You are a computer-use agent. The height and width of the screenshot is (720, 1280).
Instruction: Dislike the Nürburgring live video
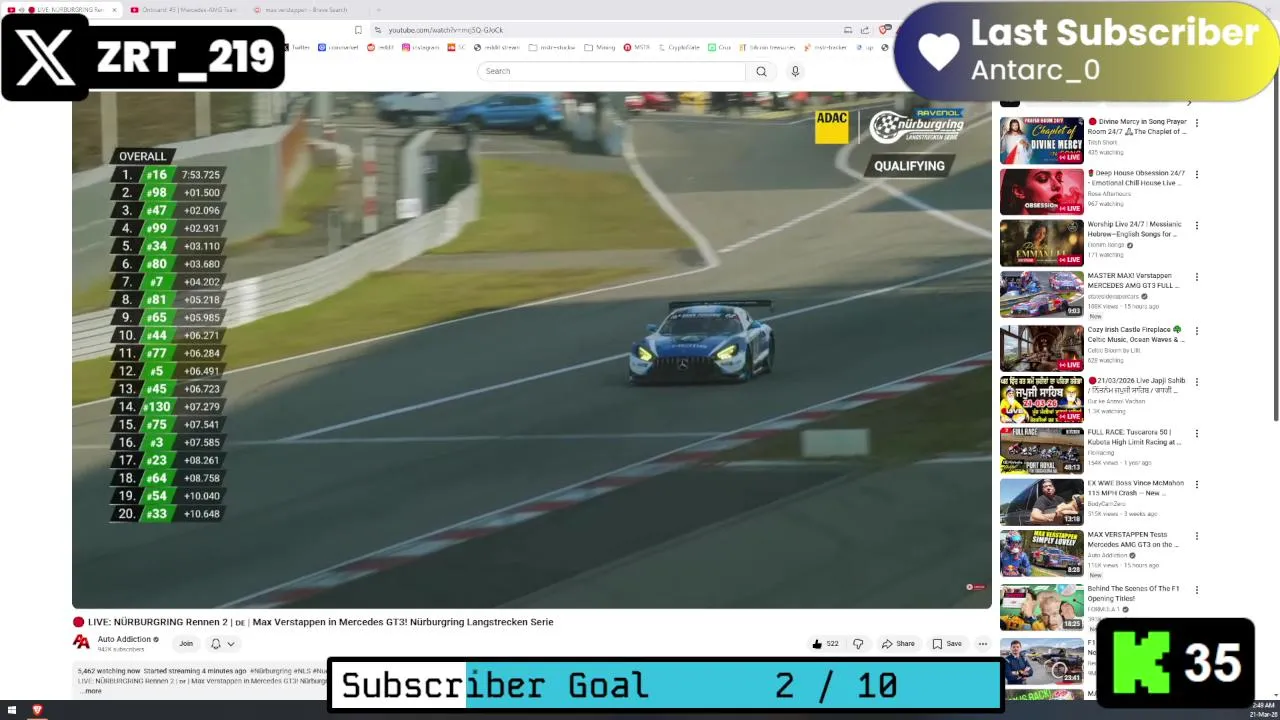858,644
